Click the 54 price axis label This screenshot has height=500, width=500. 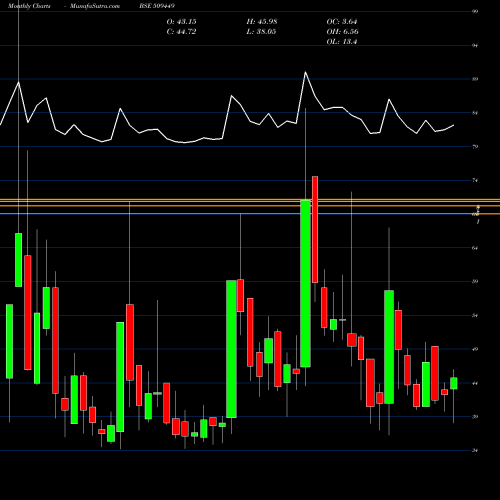pos(475,315)
